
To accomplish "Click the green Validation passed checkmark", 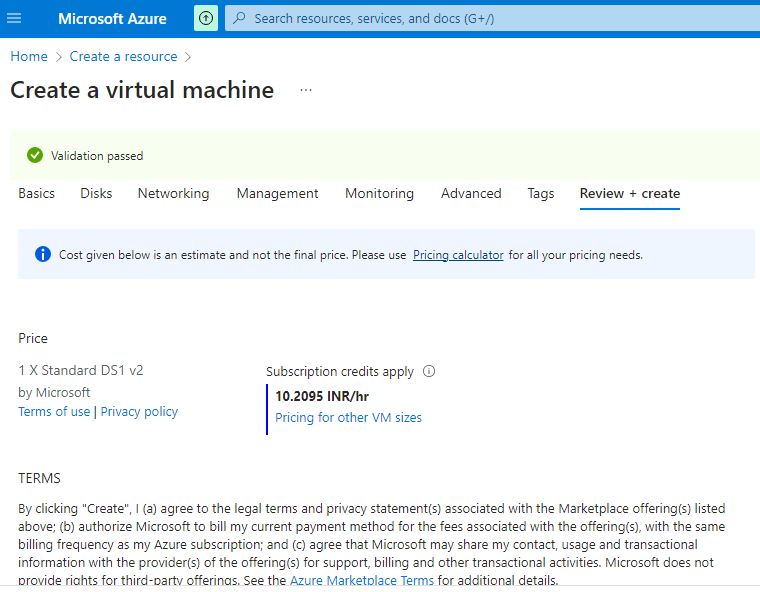I will 35,155.
